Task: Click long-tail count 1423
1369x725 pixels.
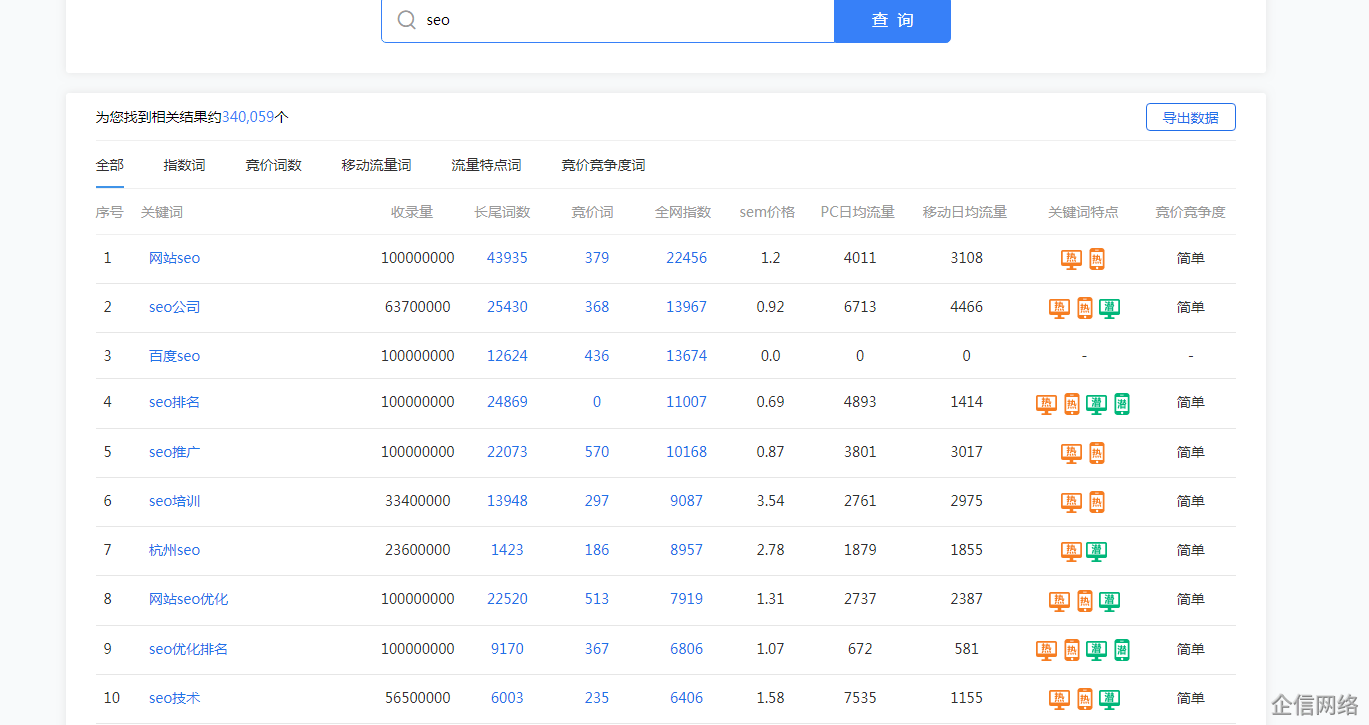Action: point(507,550)
